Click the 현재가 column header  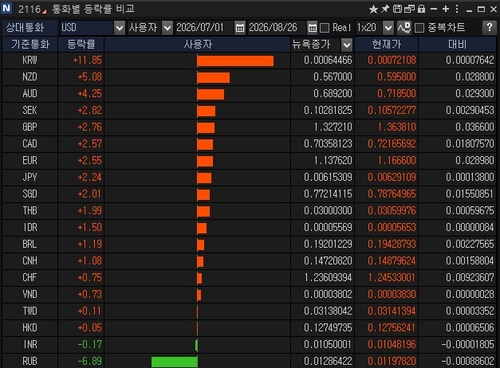point(386,44)
